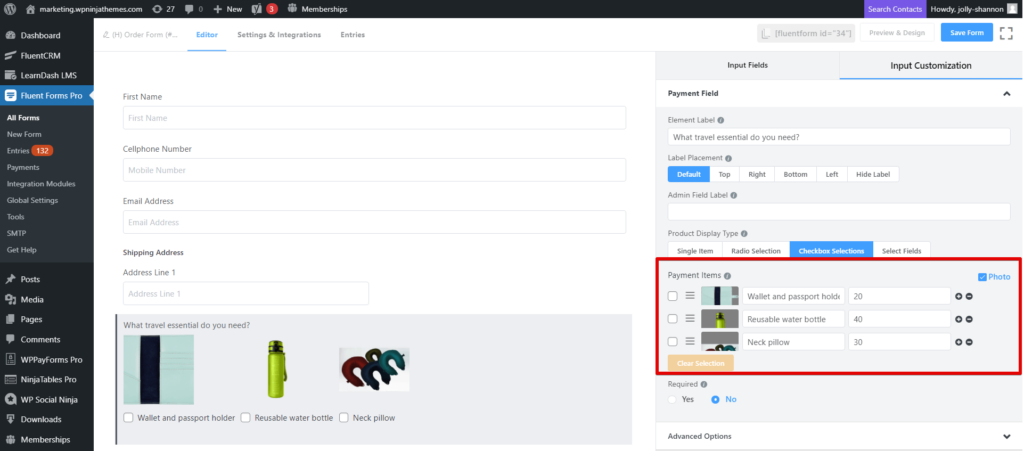Open the New dropdown in admin bar

[227, 9]
